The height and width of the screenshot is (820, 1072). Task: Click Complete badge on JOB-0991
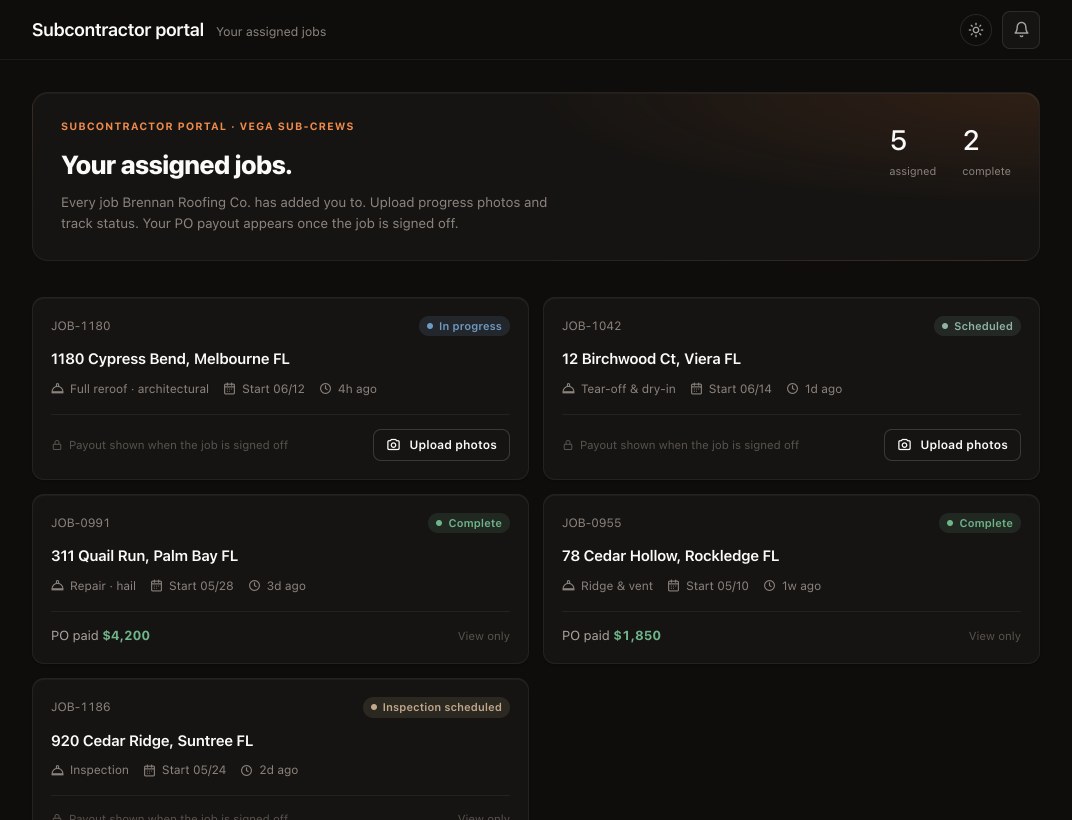click(469, 523)
